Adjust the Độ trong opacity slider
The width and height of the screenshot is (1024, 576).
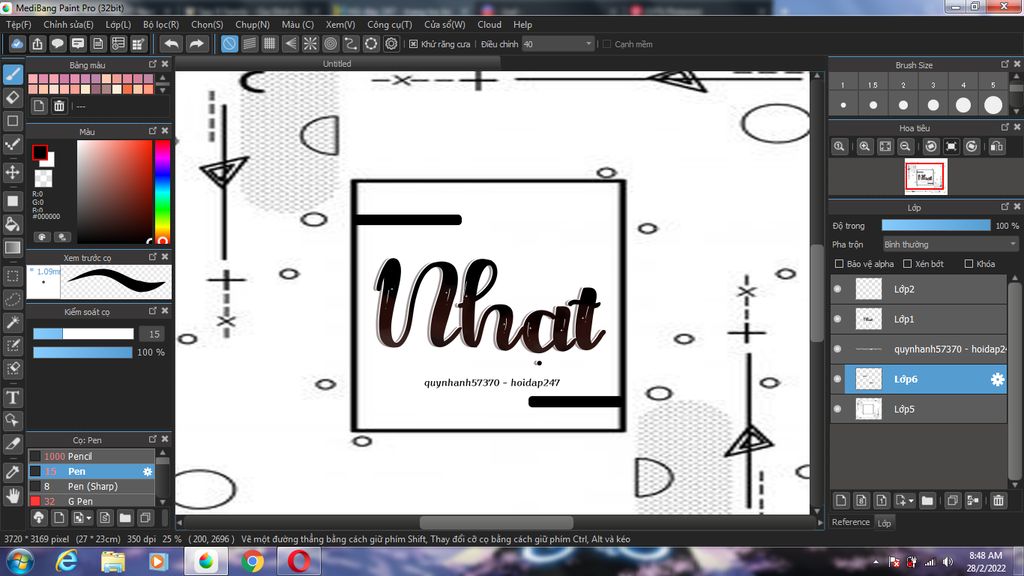(936, 225)
